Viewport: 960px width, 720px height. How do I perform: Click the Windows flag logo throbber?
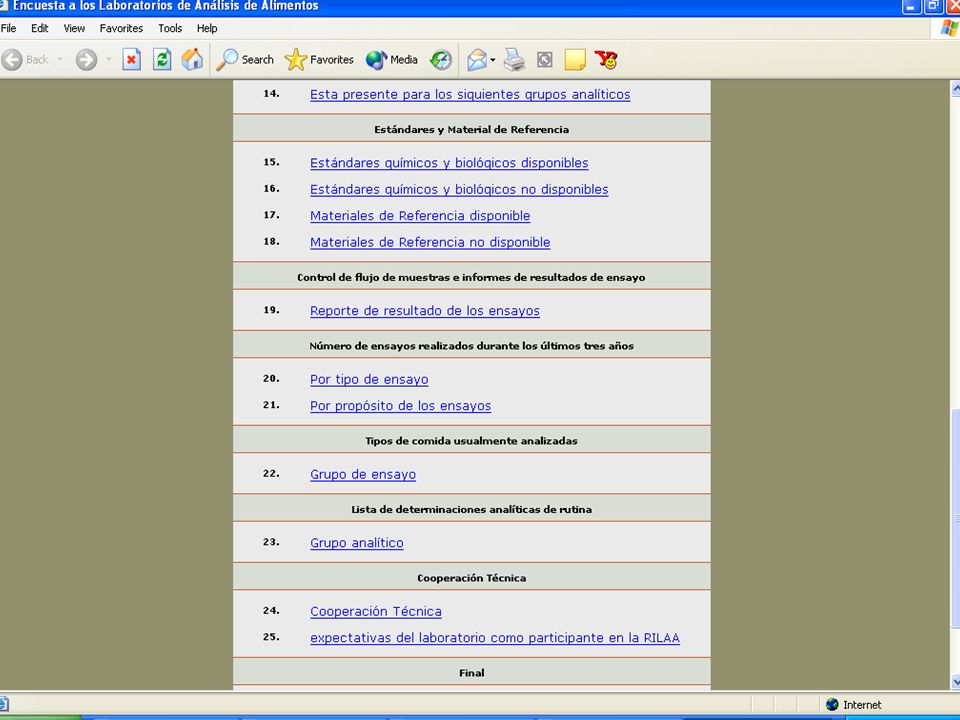point(948,28)
